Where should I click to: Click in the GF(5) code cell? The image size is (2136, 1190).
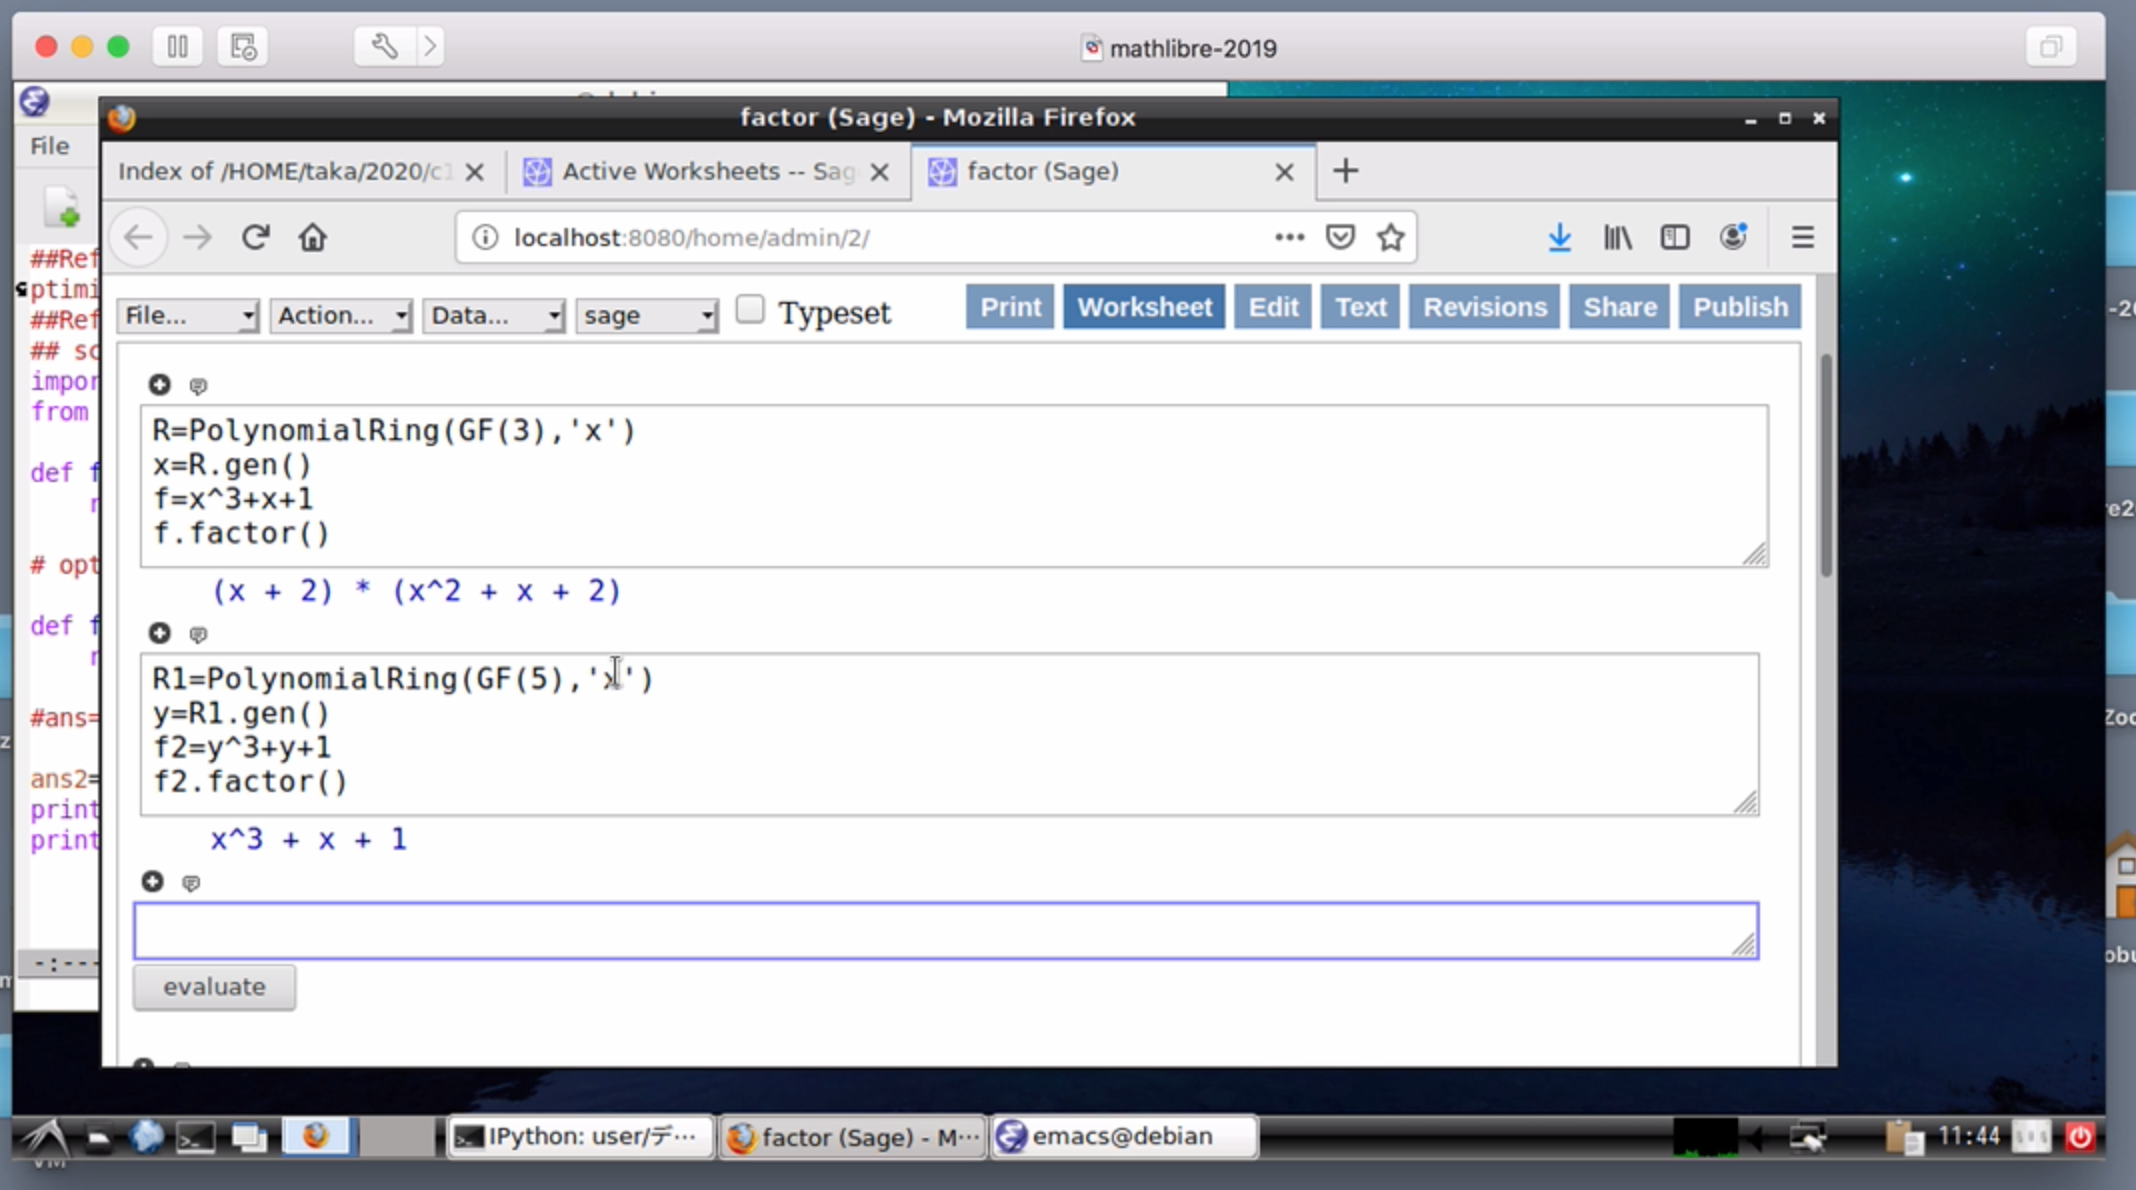(950, 734)
